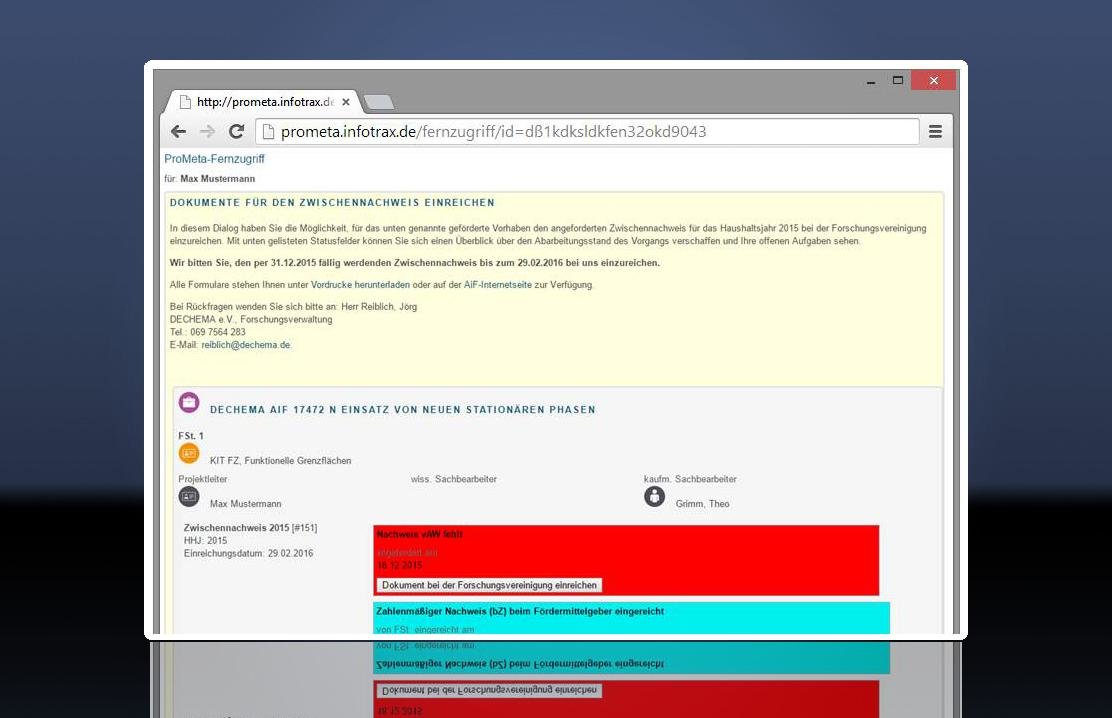Click the browser back arrow

(179, 131)
